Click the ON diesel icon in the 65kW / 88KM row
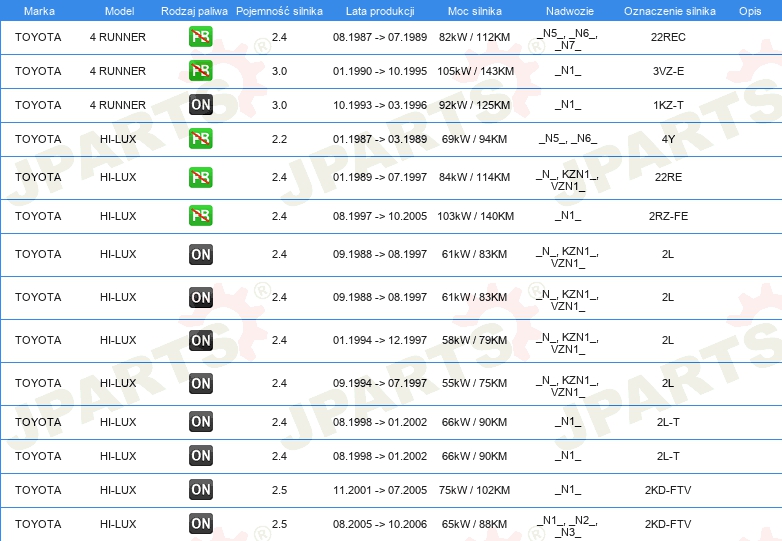Image resolution: width=782 pixels, height=541 pixels. [x=200, y=524]
